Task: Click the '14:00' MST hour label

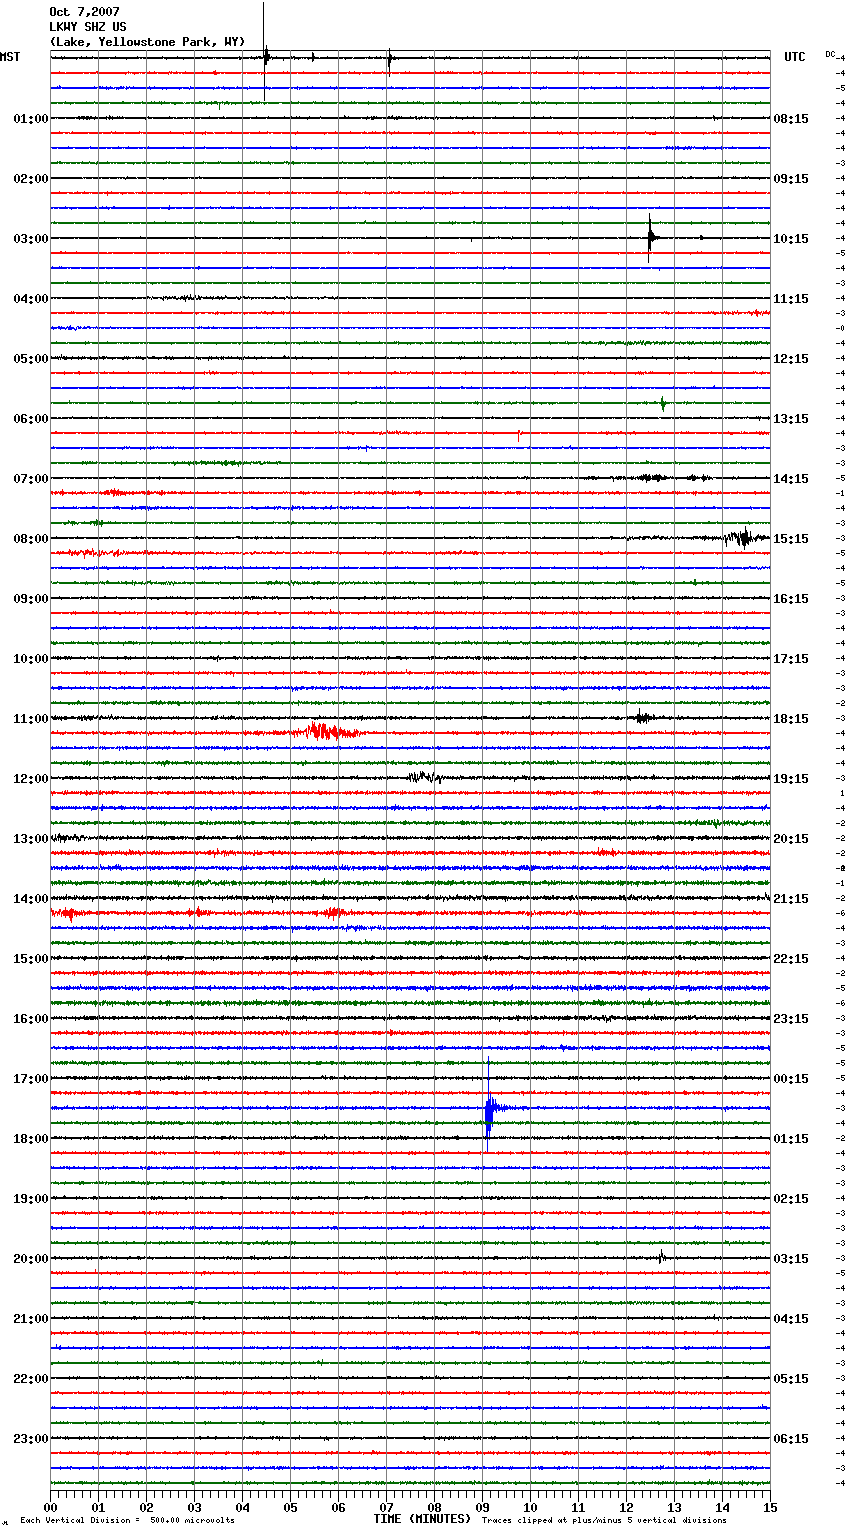Action: tap(31, 899)
